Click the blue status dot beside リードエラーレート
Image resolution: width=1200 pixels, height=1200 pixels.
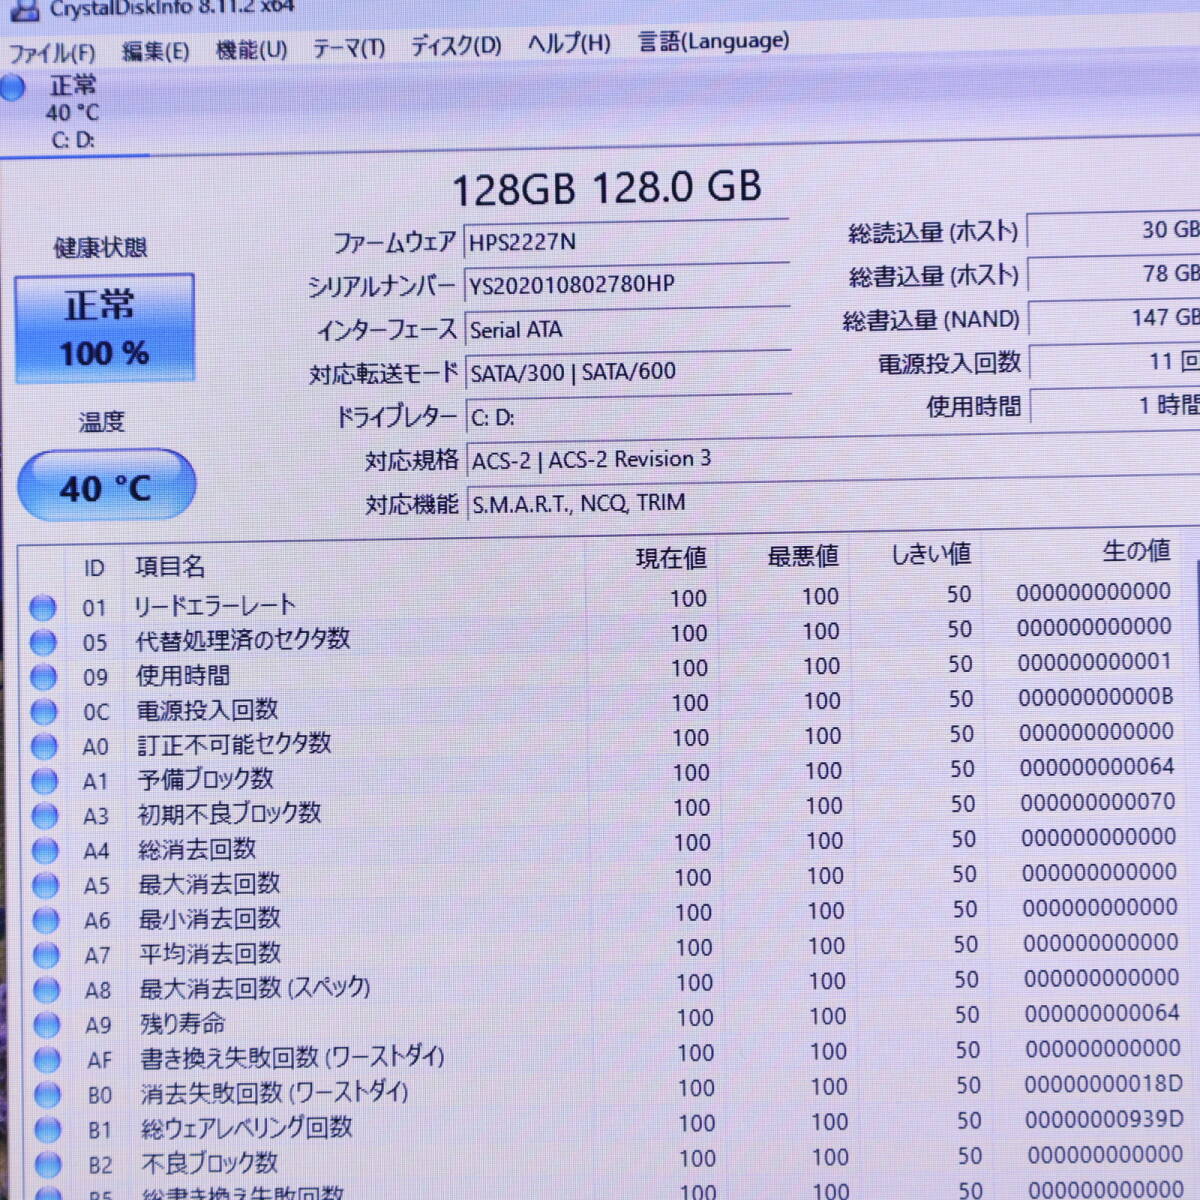tap(43, 607)
